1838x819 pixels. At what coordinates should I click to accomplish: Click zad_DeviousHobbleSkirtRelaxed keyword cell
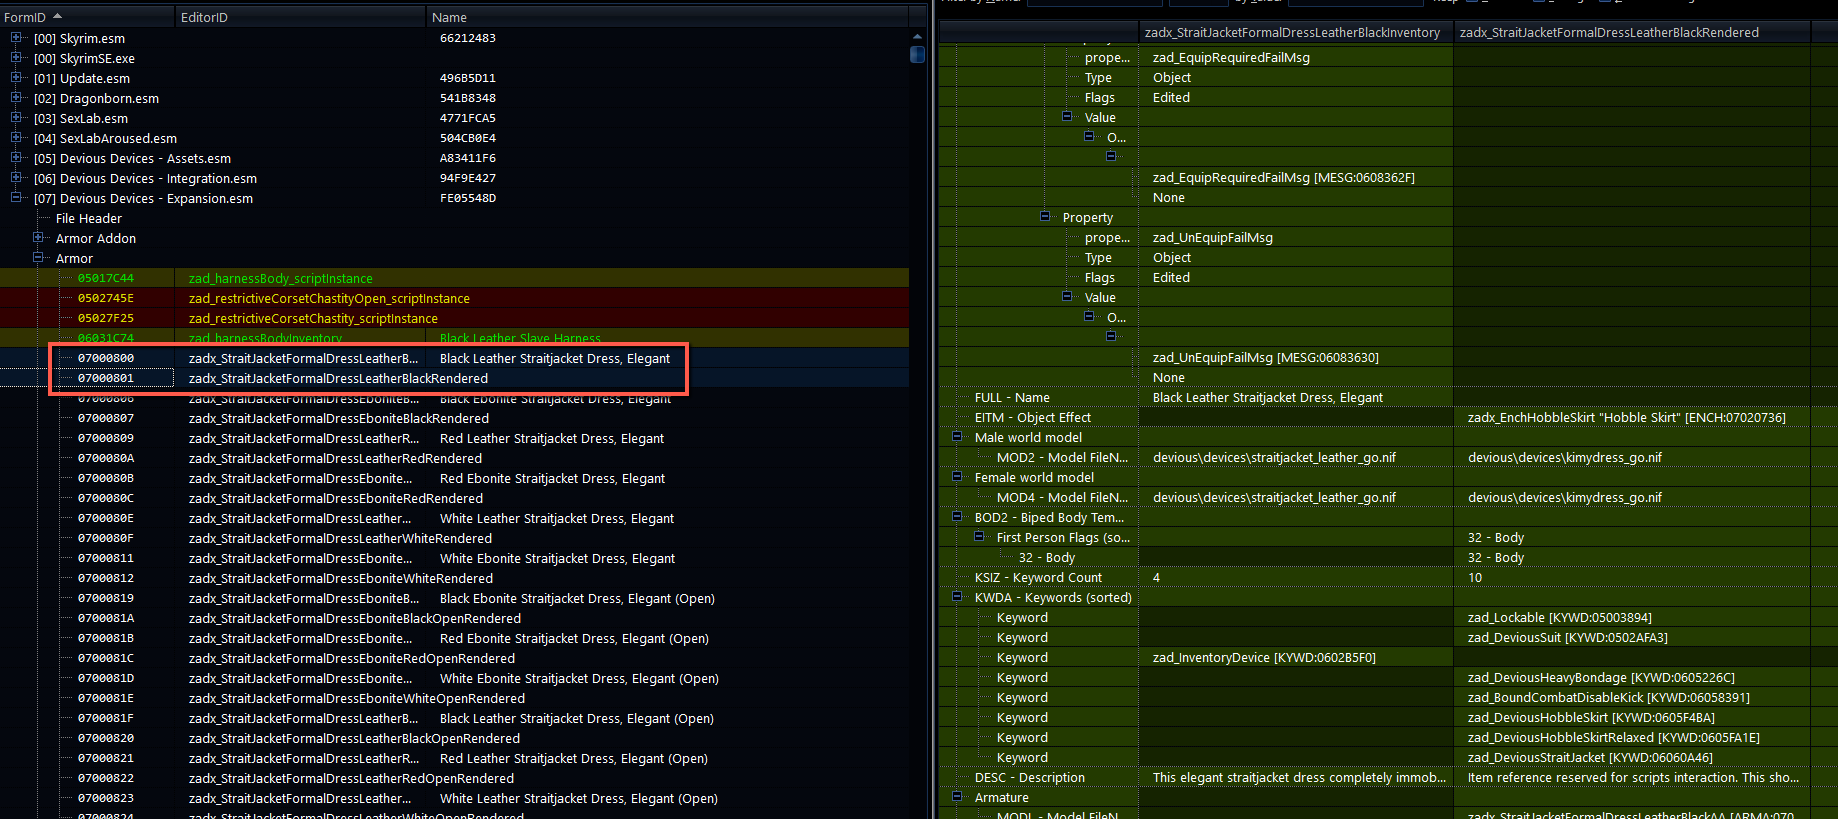tap(1613, 737)
